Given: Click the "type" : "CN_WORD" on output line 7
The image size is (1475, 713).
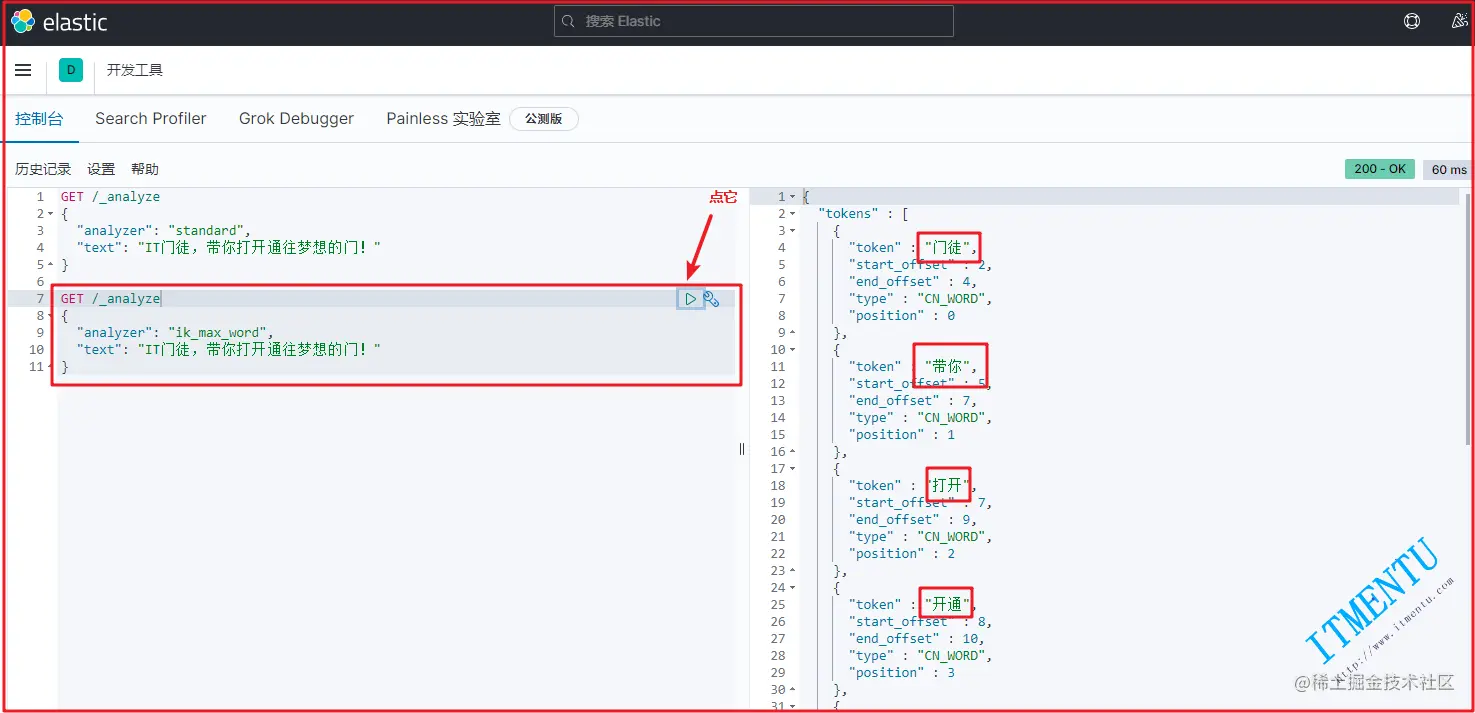Looking at the screenshot, I should pos(920,299).
